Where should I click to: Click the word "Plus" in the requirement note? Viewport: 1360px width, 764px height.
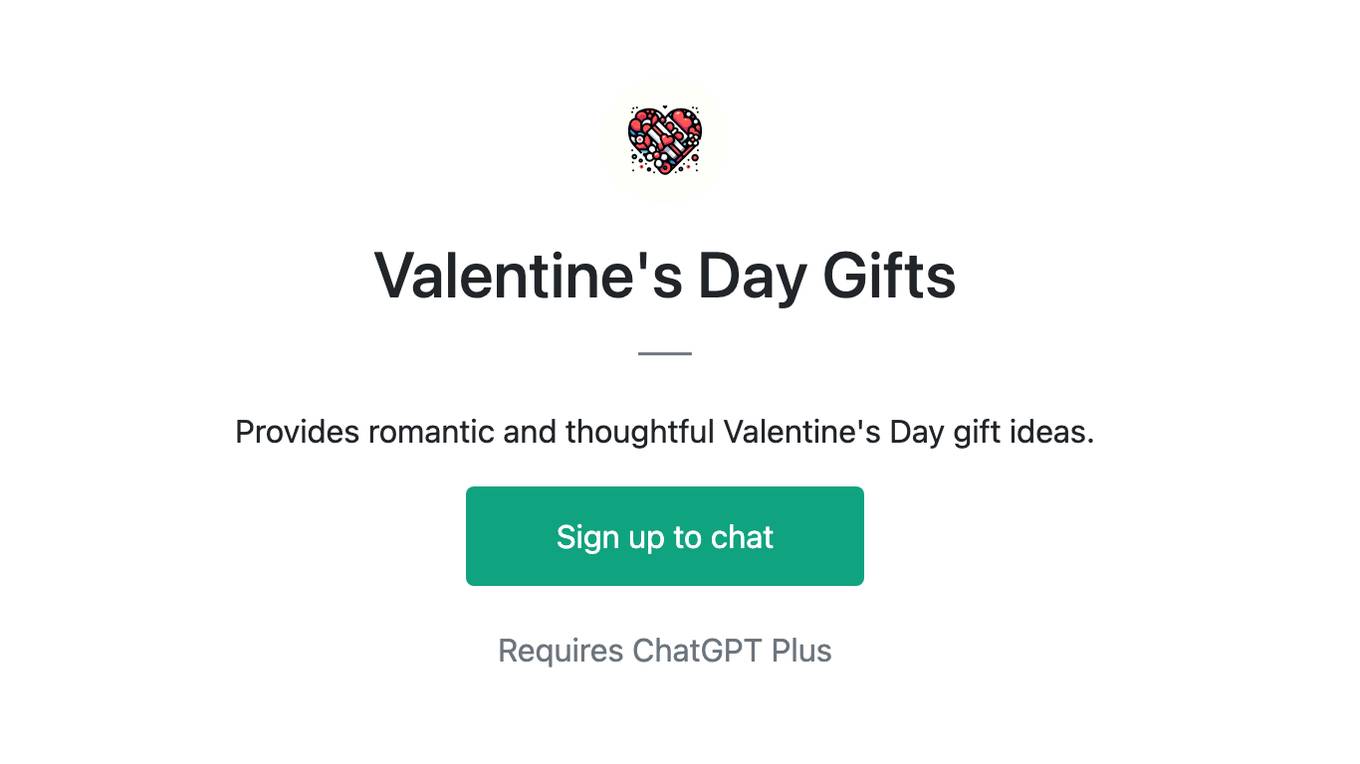tap(801, 650)
